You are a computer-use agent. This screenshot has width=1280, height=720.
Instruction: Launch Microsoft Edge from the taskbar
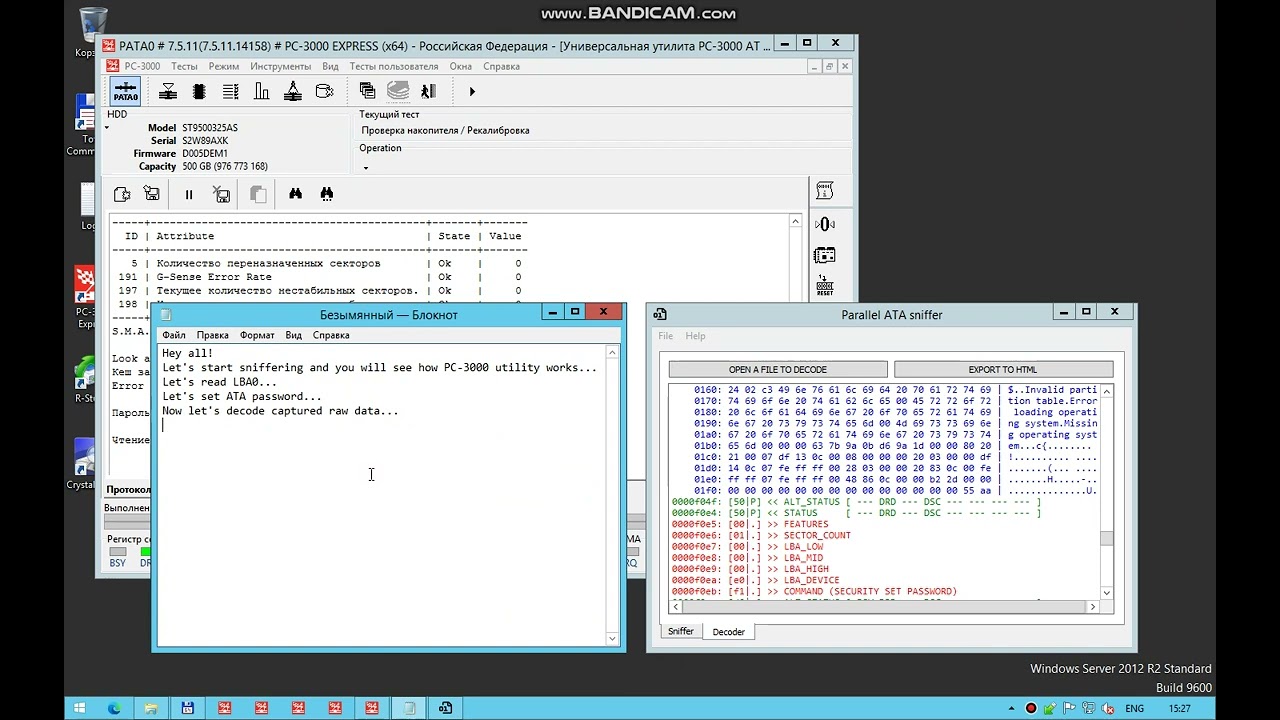[114, 708]
